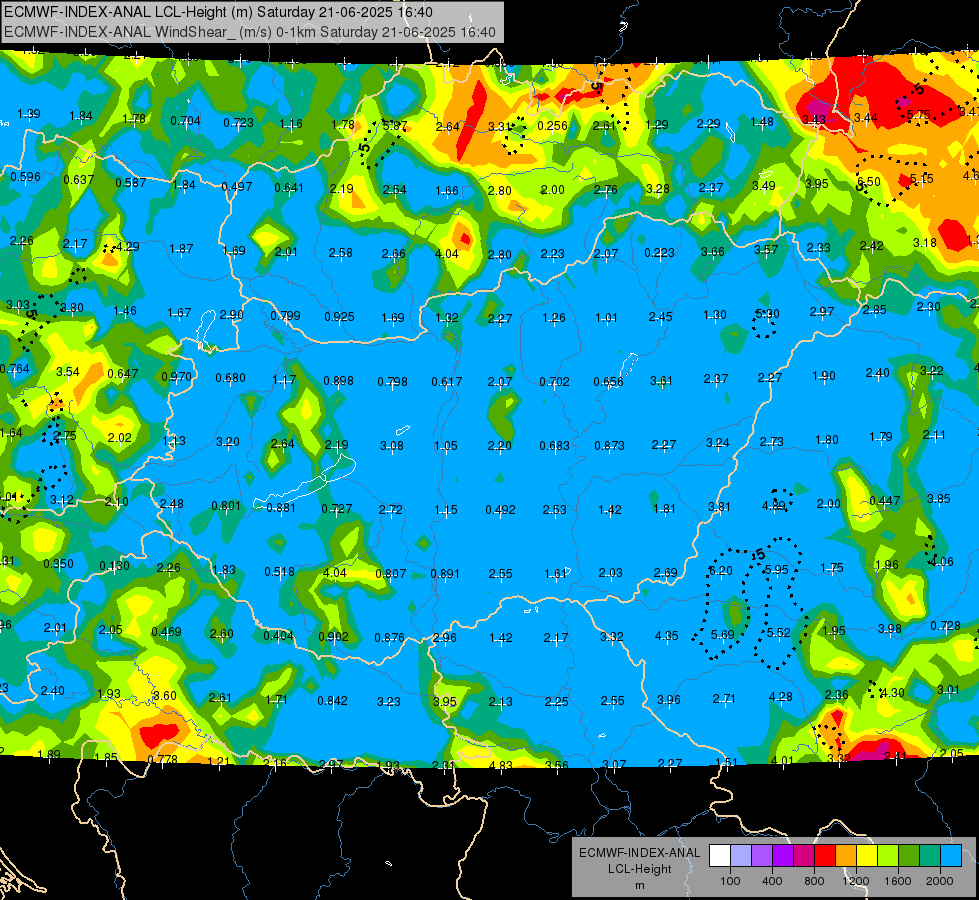Click wind shear value 6.50
The height and width of the screenshot is (900, 979).
pyautogui.click(x=869, y=182)
